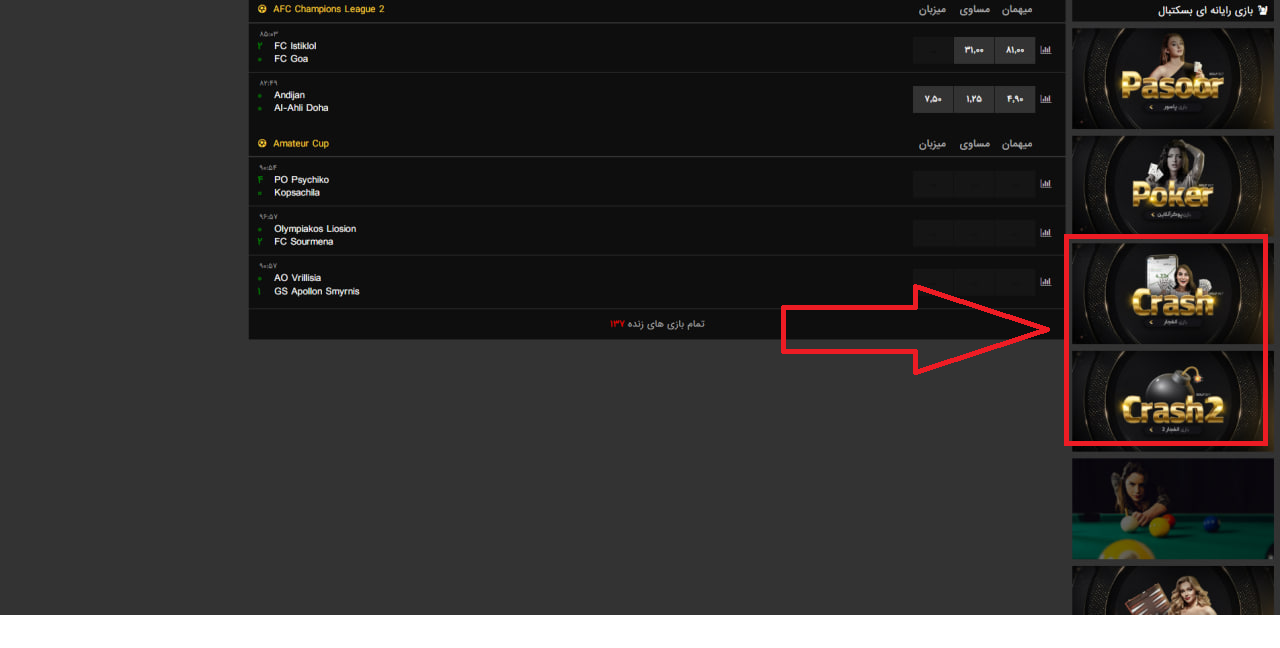This screenshot has width=1280, height=648.
Task: Open the billiards game banner
Action: tap(1172, 509)
